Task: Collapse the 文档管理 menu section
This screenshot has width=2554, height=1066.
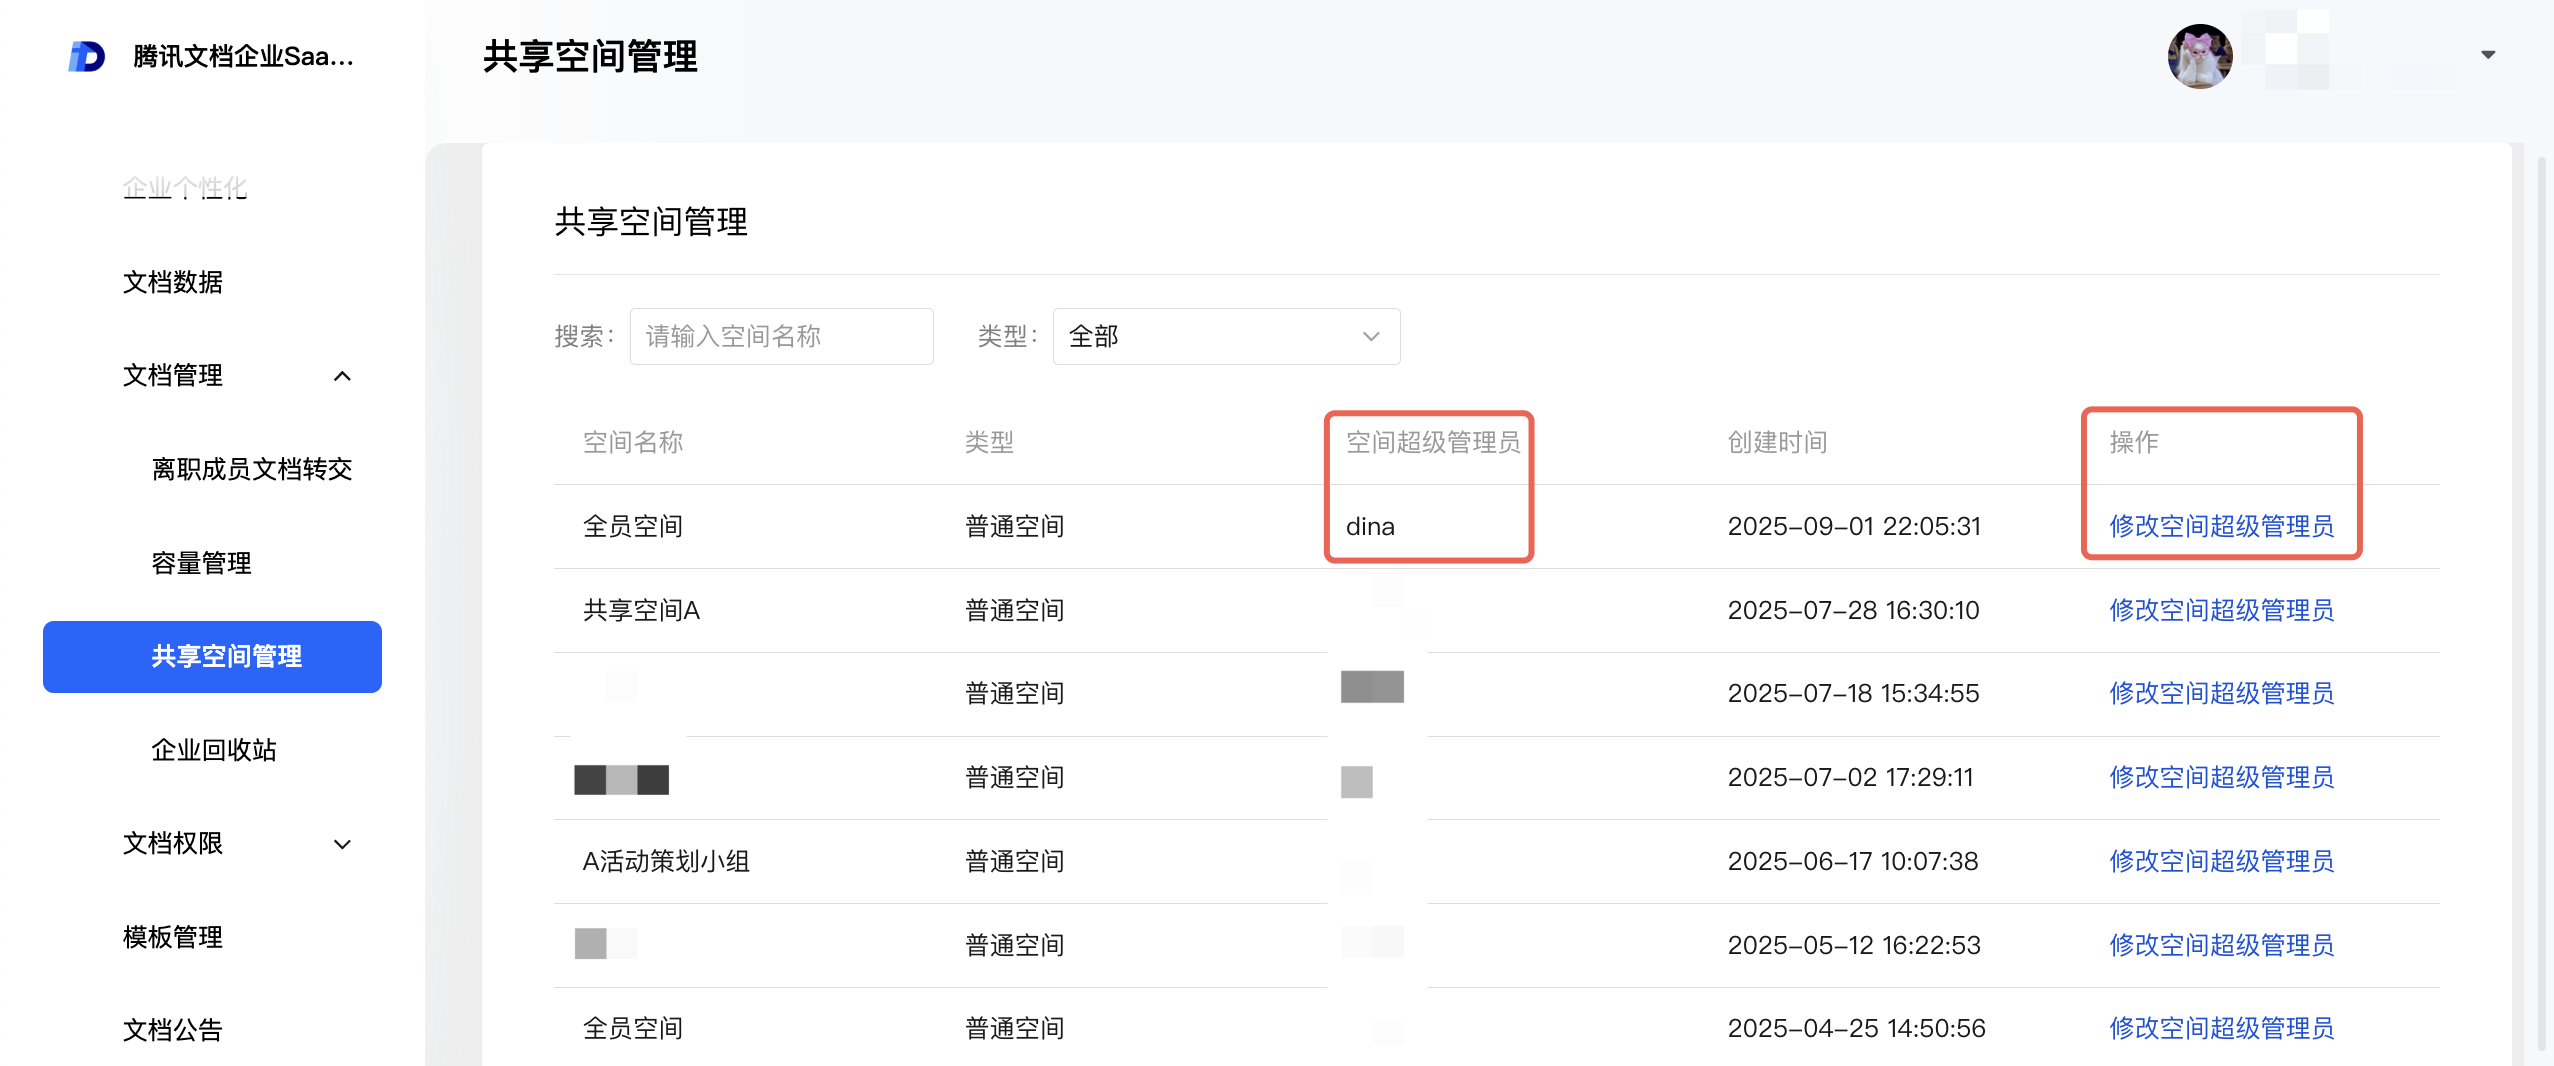Action: (342, 376)
